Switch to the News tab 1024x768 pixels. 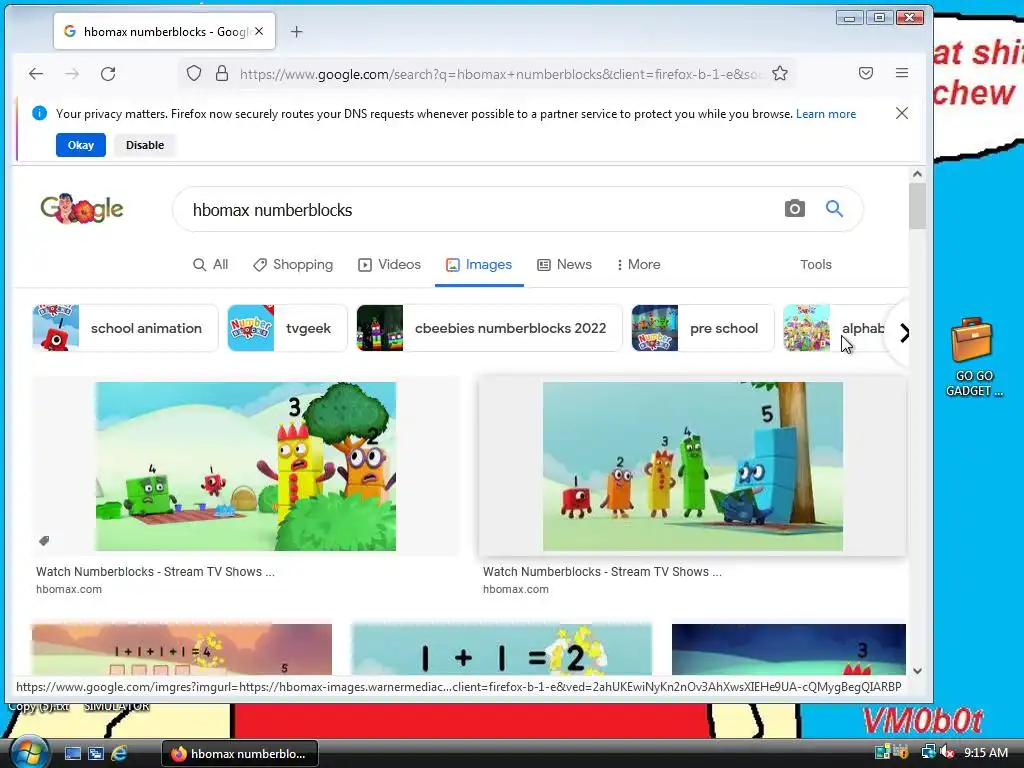564,264
